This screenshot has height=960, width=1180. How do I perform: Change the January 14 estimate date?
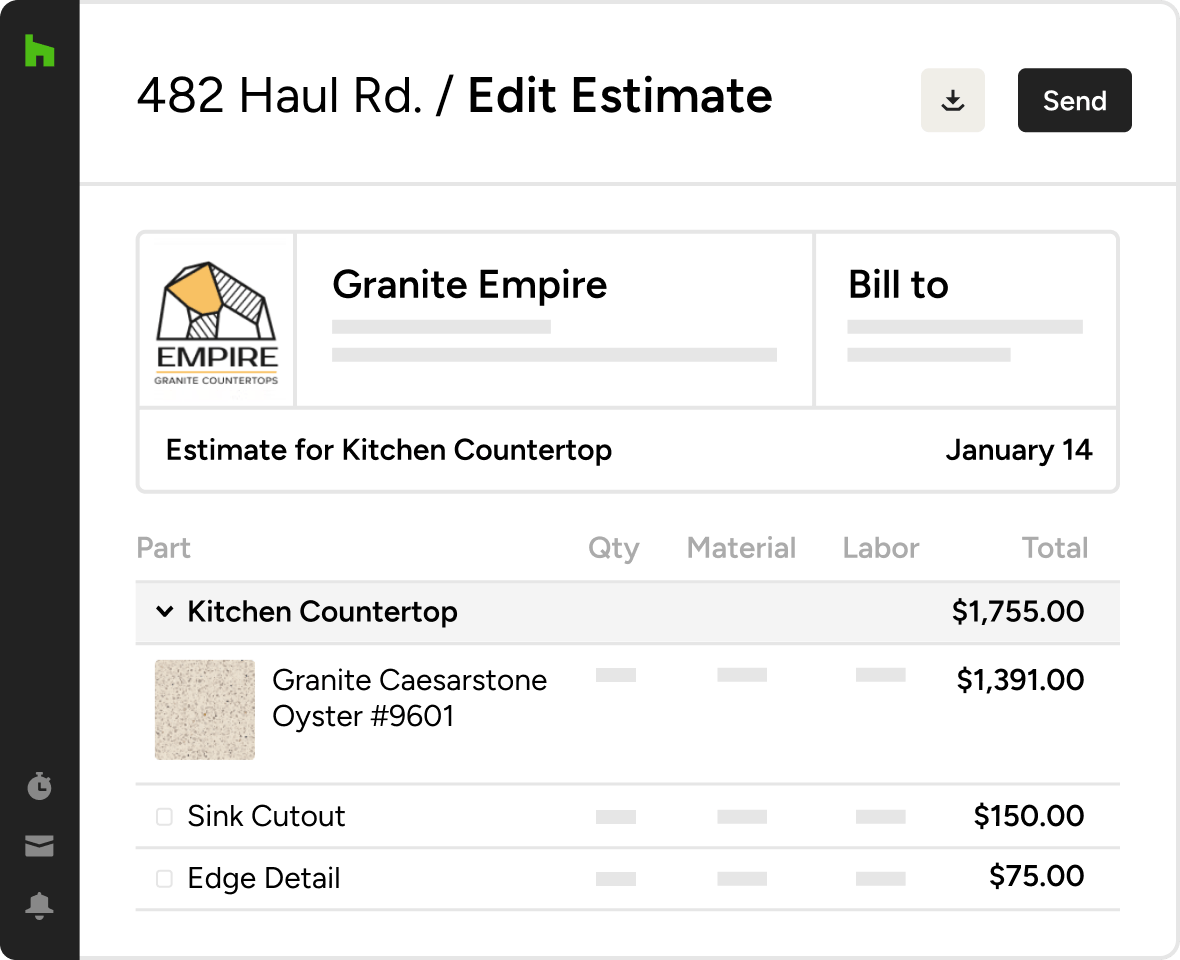pyautogui.click(x=1018, y=450)
